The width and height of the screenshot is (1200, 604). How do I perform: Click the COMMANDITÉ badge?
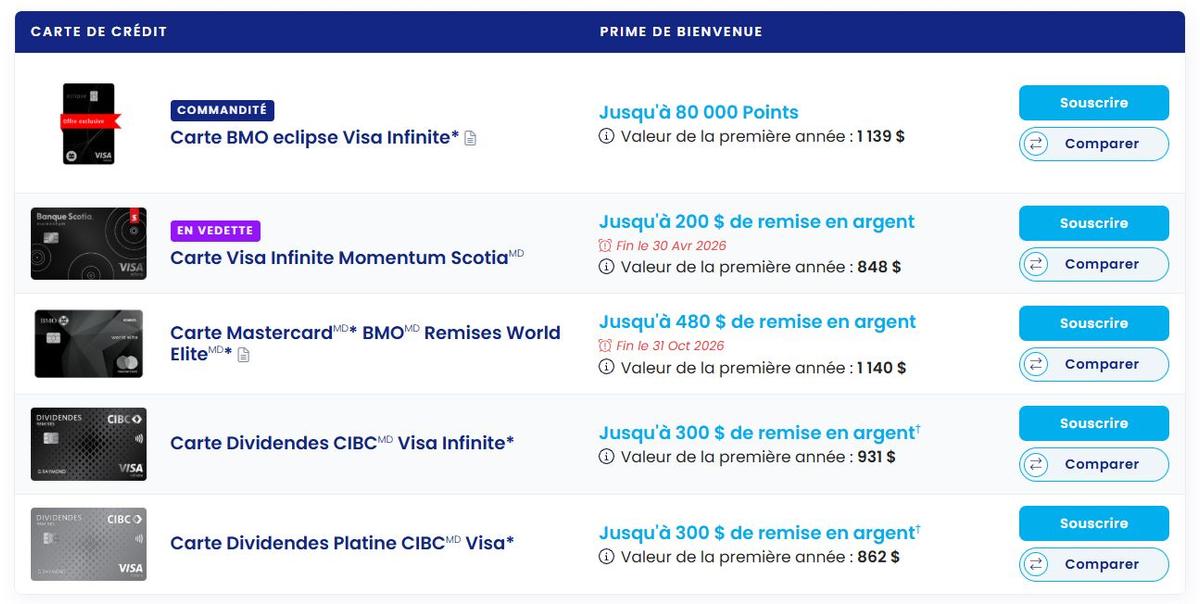221,108
